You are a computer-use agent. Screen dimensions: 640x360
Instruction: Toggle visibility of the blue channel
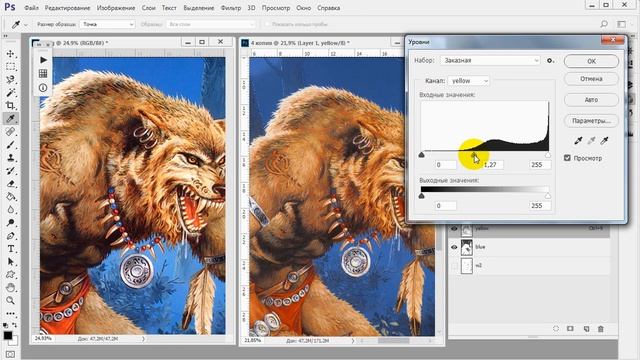coord(454,247)
